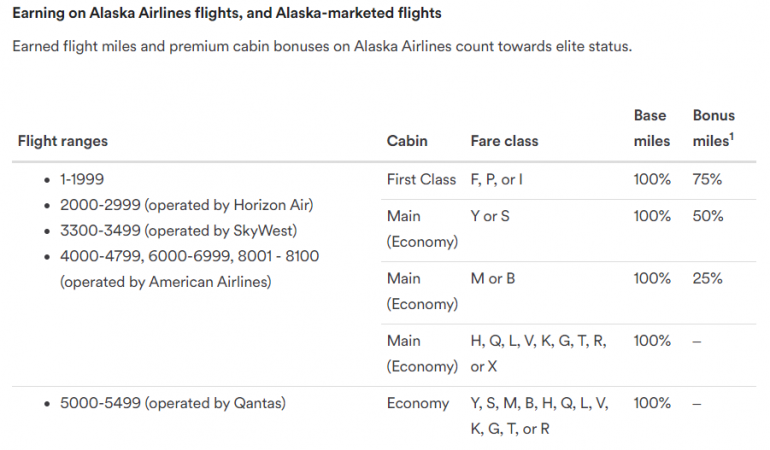This screenshot has height=450, width=770.
Task: Click the Horizon Air flight range item
Action: click(186, 205)
